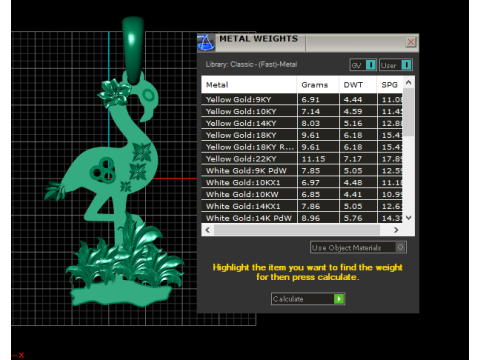Click the 4.59 DWT value
The width and height of the screenshot is (480, 360).
353,111
